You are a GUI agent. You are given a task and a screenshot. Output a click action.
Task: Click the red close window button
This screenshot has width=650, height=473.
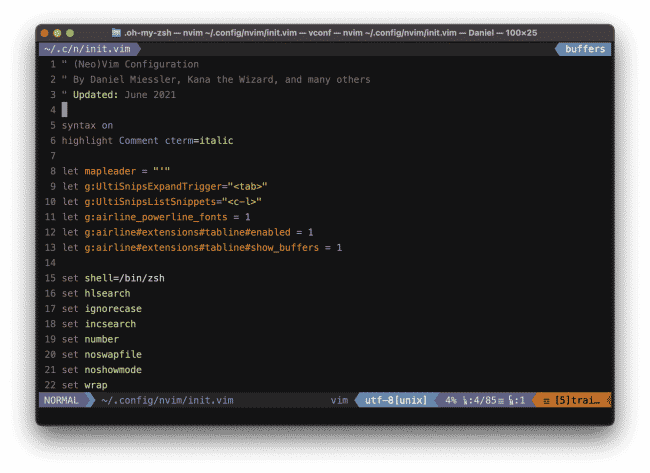tap(45, 33)
